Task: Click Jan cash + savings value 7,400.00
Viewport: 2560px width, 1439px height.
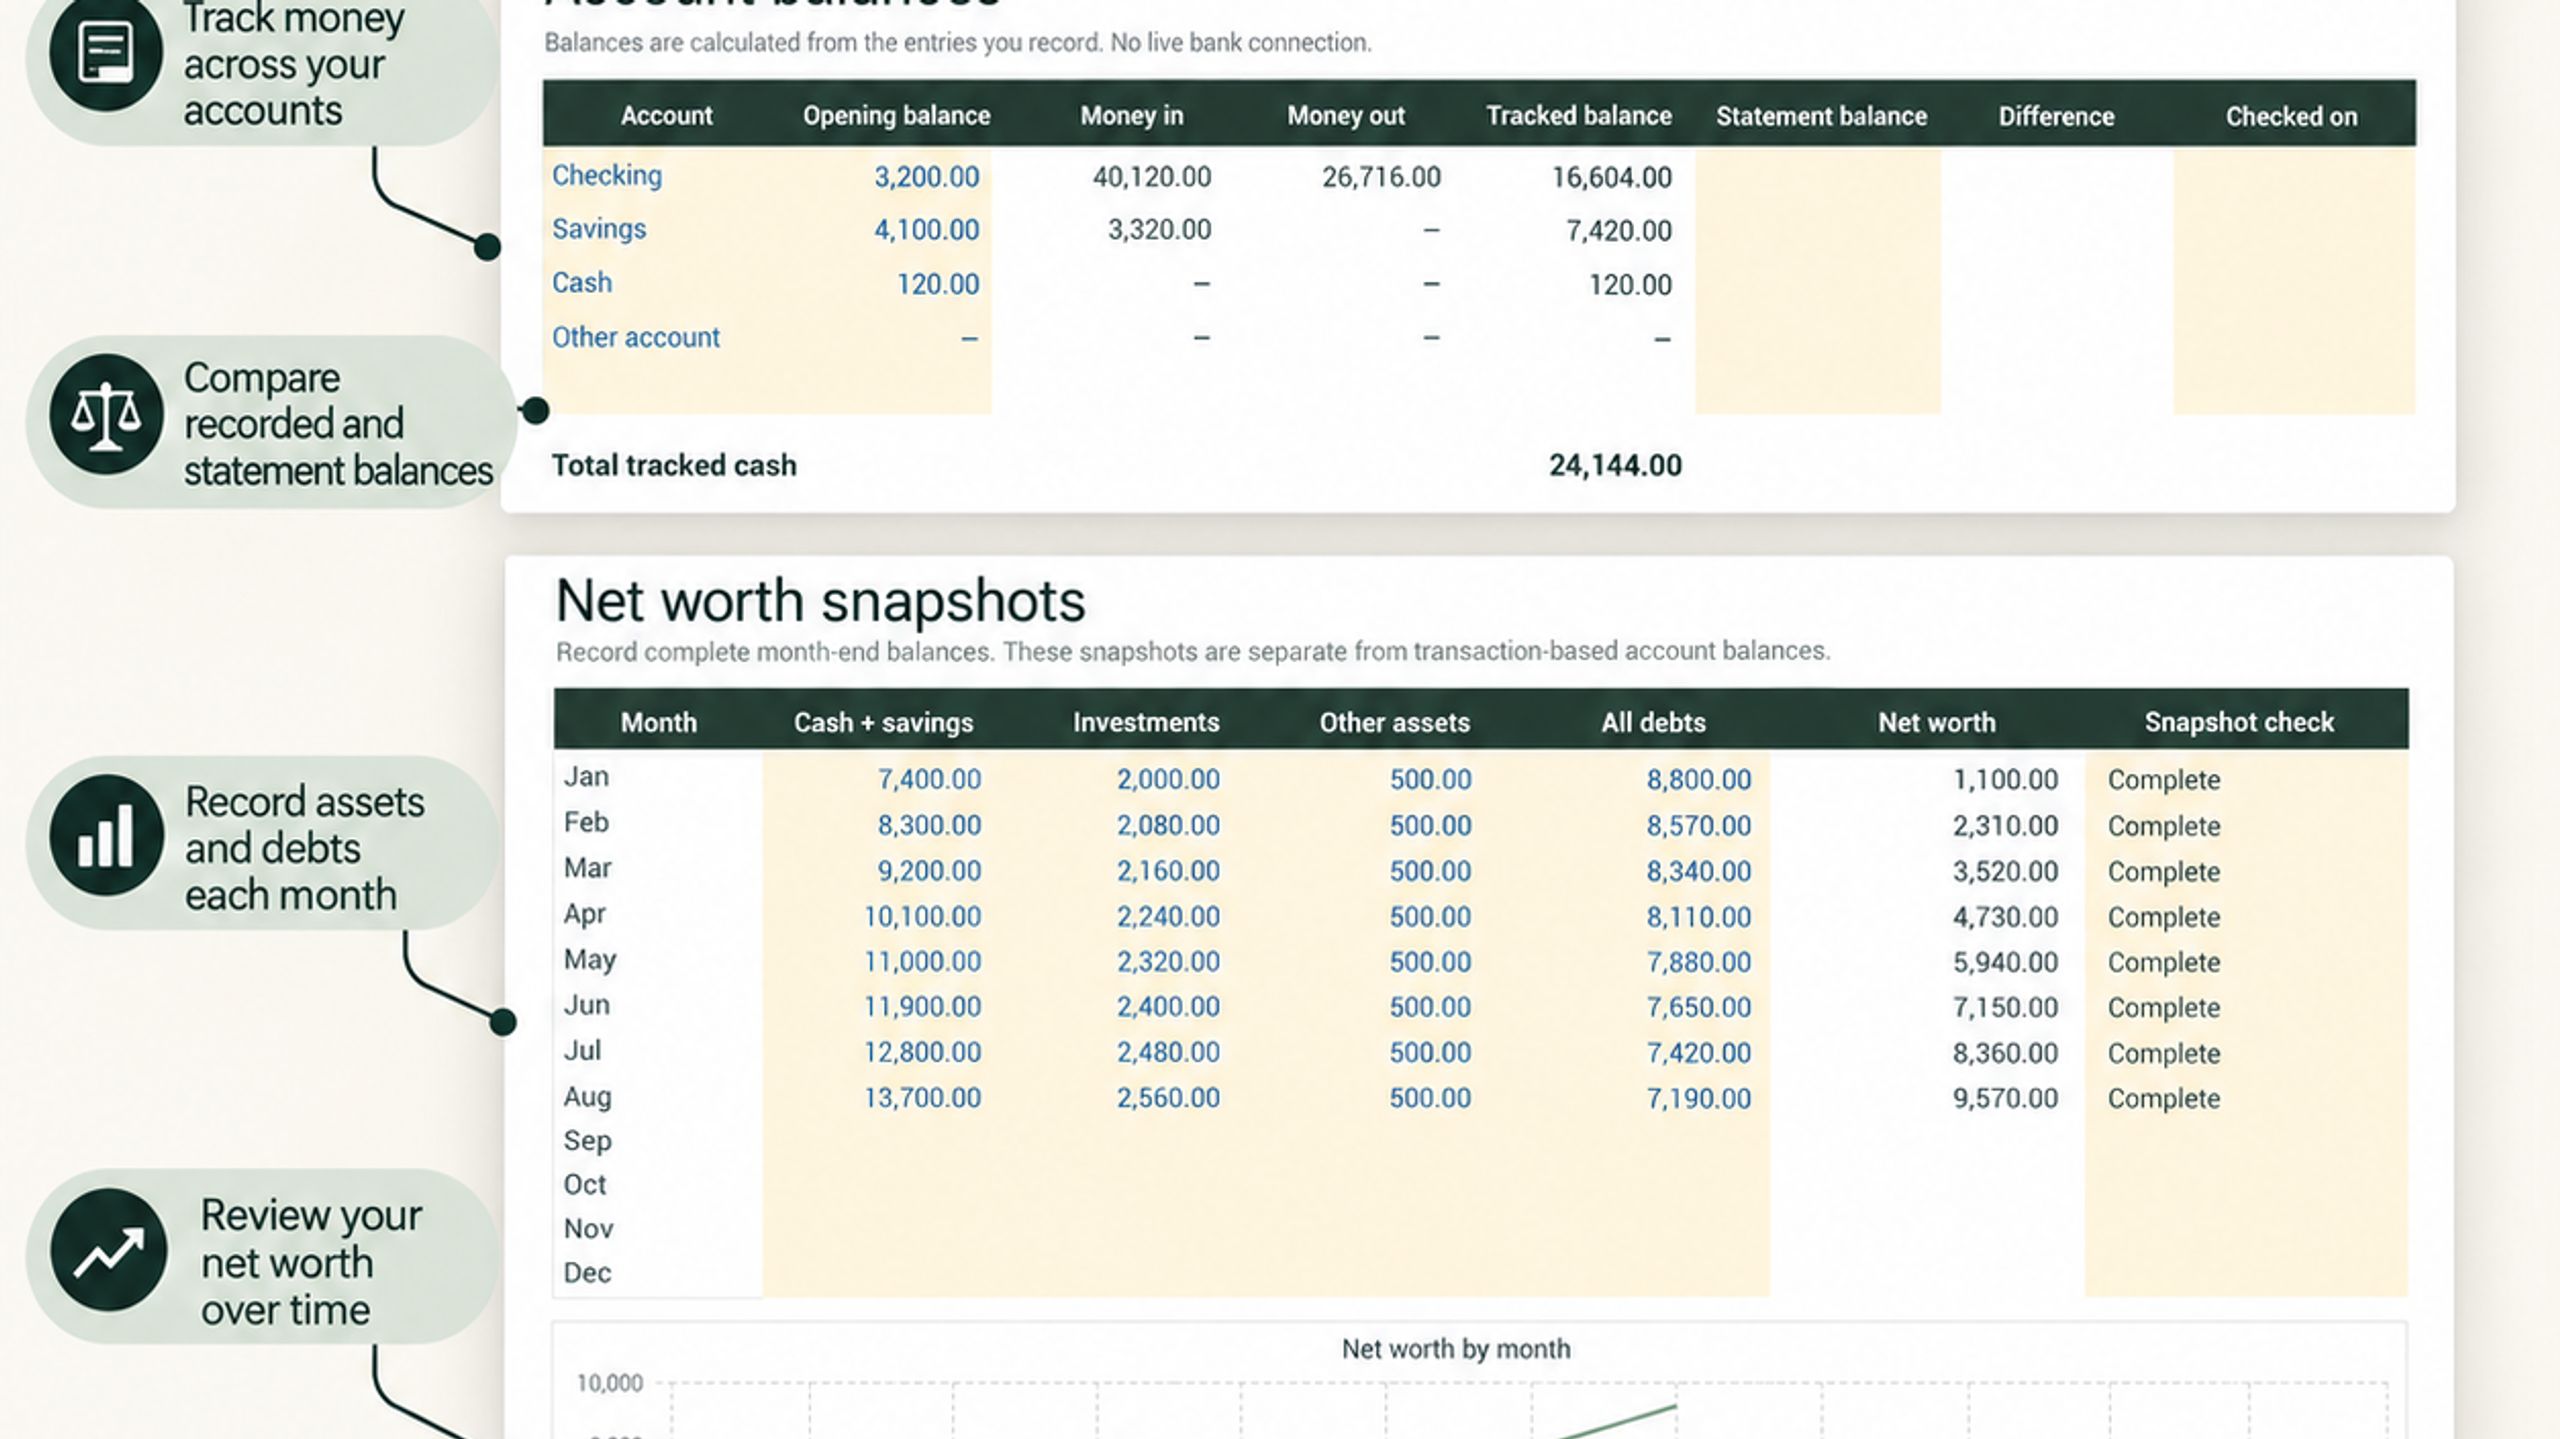Action: click(929, 780)
